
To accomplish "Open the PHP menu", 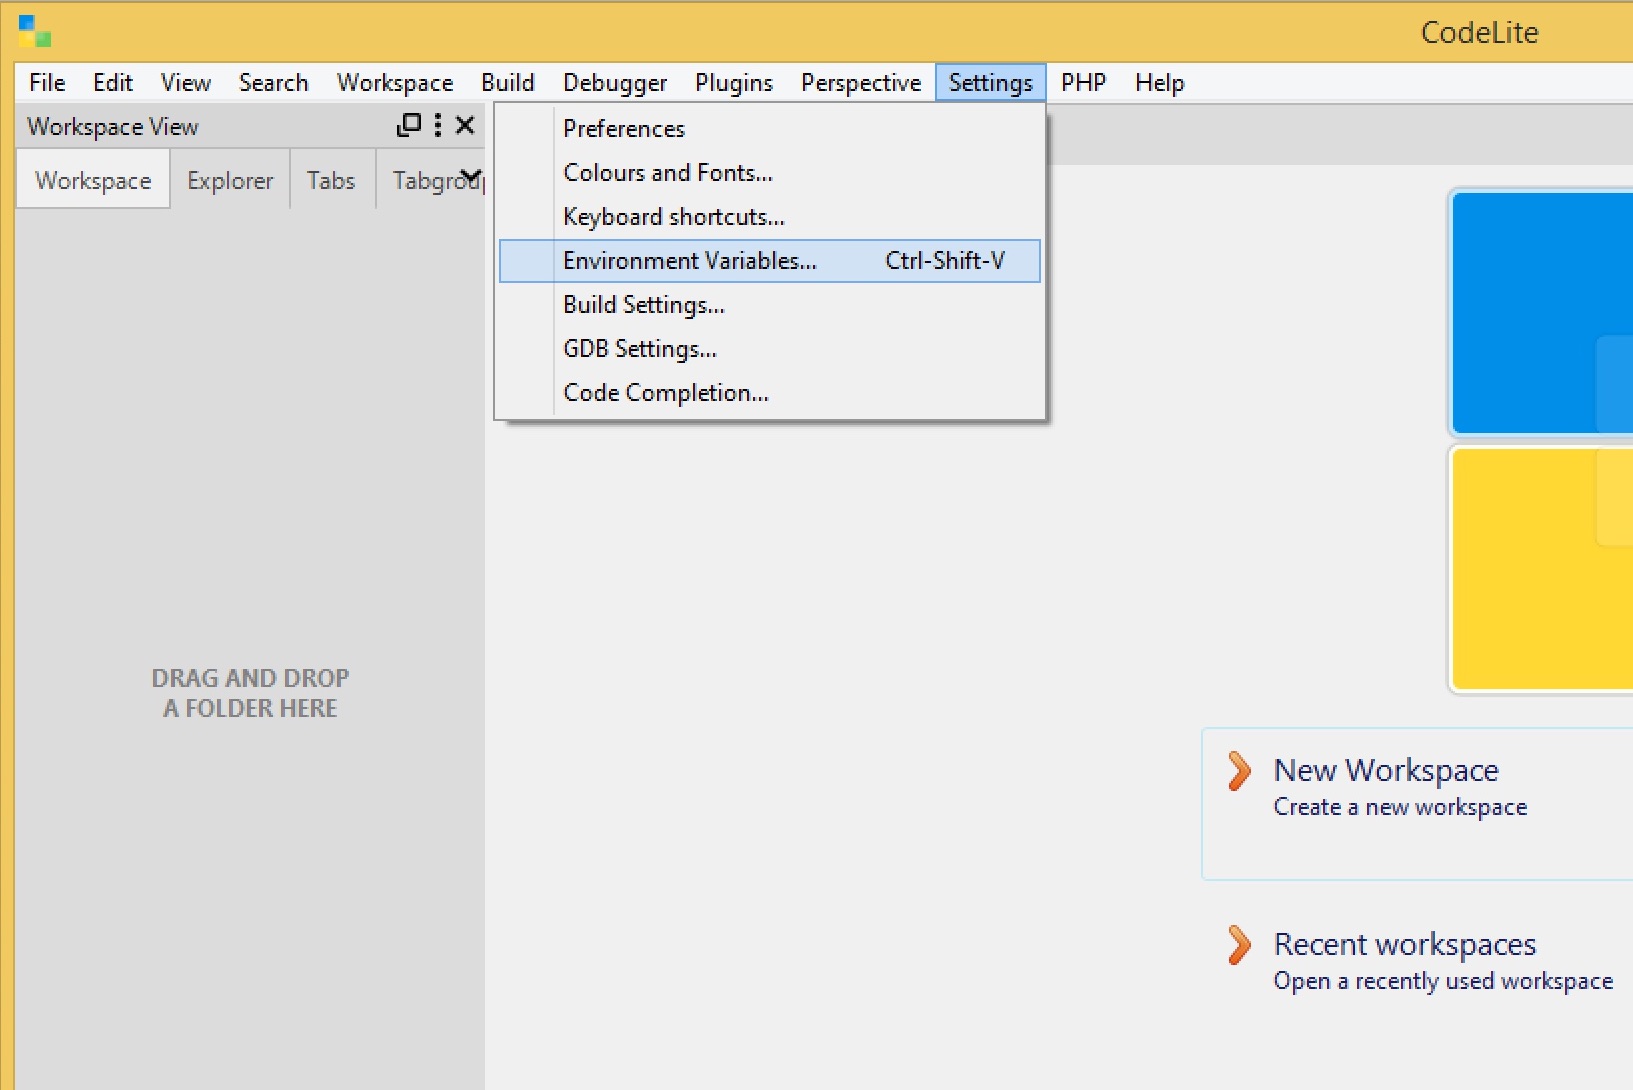I will 1083,83.
